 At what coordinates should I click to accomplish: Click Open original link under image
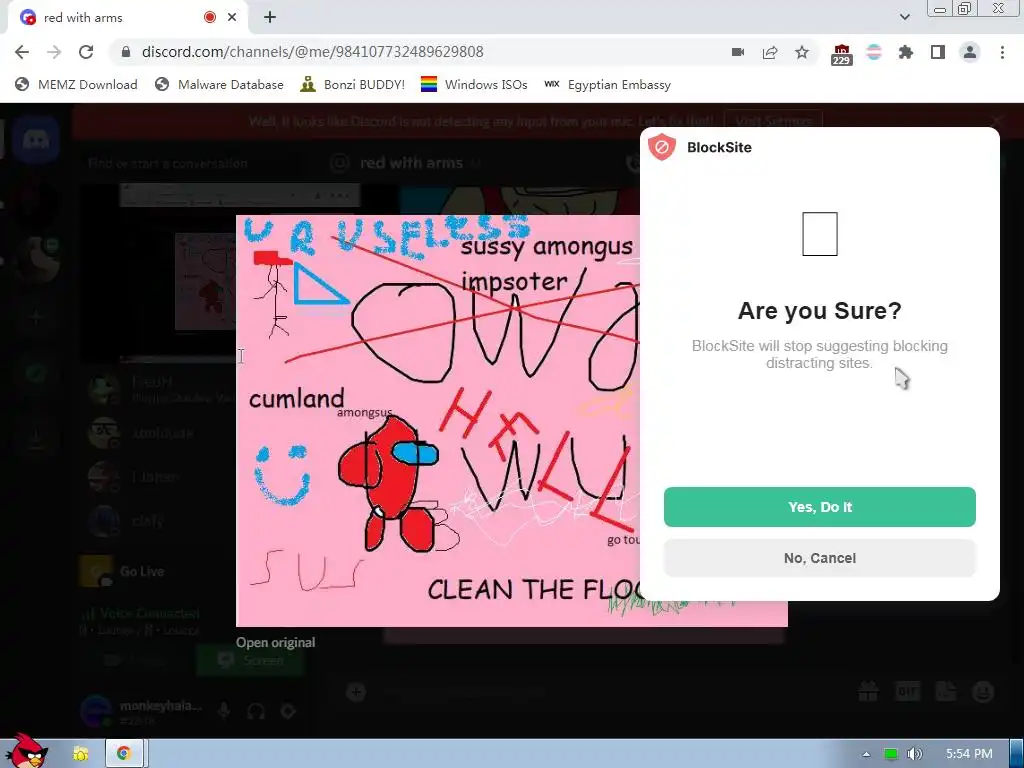(x=276, y=643)
